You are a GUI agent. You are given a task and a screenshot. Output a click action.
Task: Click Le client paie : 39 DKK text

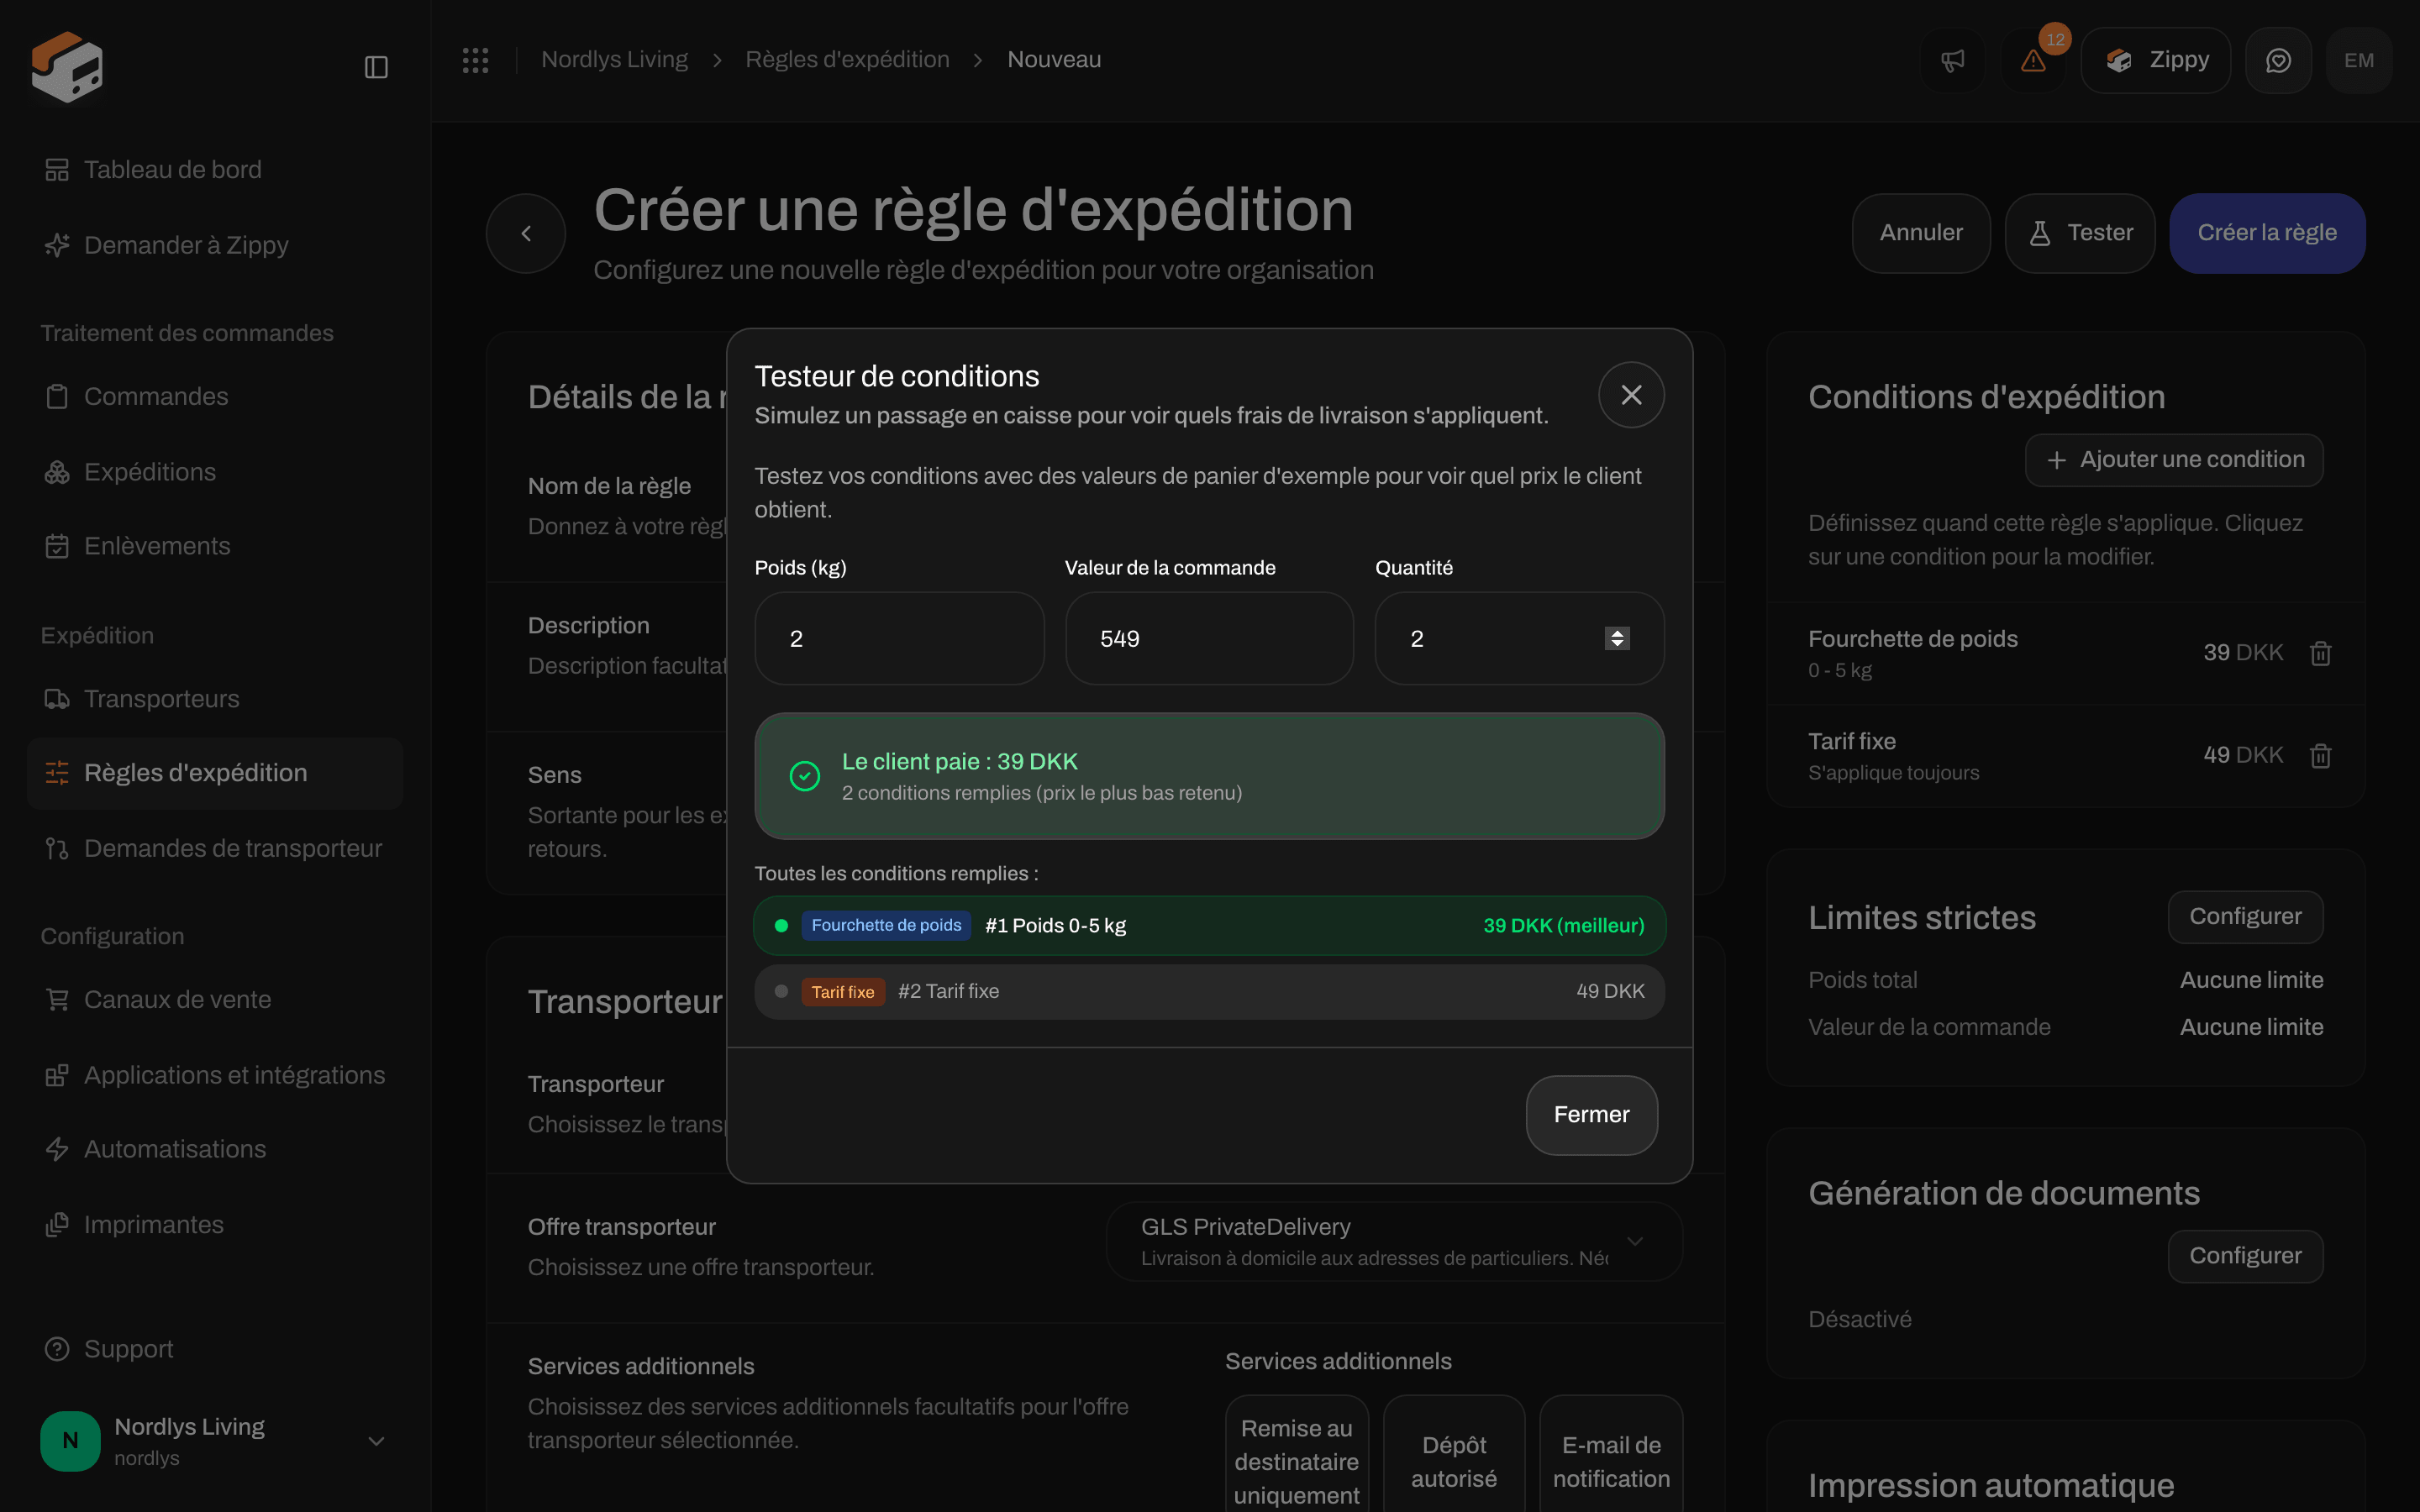pyautogui.click(x=959, y=762)
